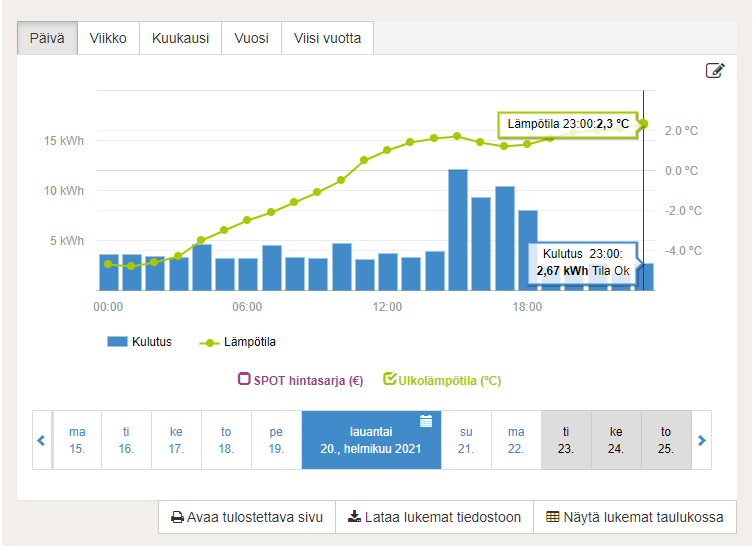Click the Kulutus legend blue swatch

click(117, 342)
